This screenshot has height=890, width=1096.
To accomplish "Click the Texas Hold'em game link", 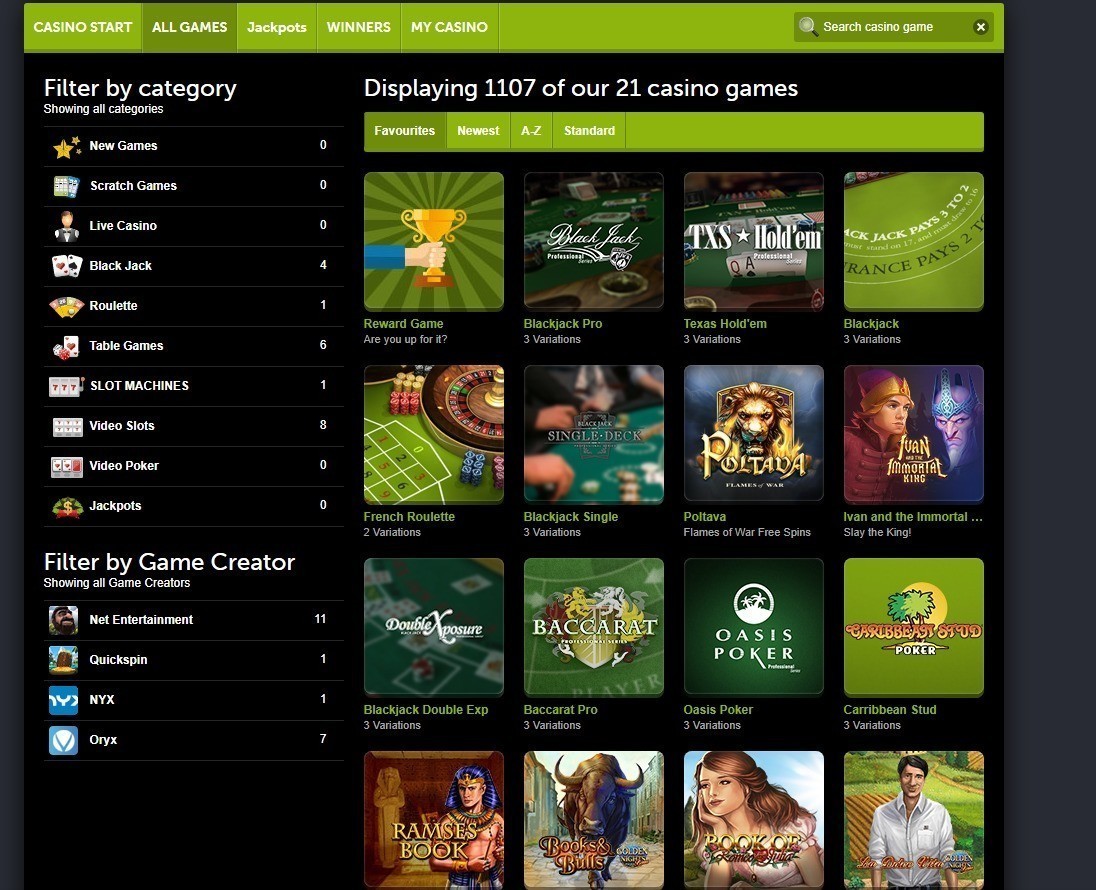I will tap(725, 323).
